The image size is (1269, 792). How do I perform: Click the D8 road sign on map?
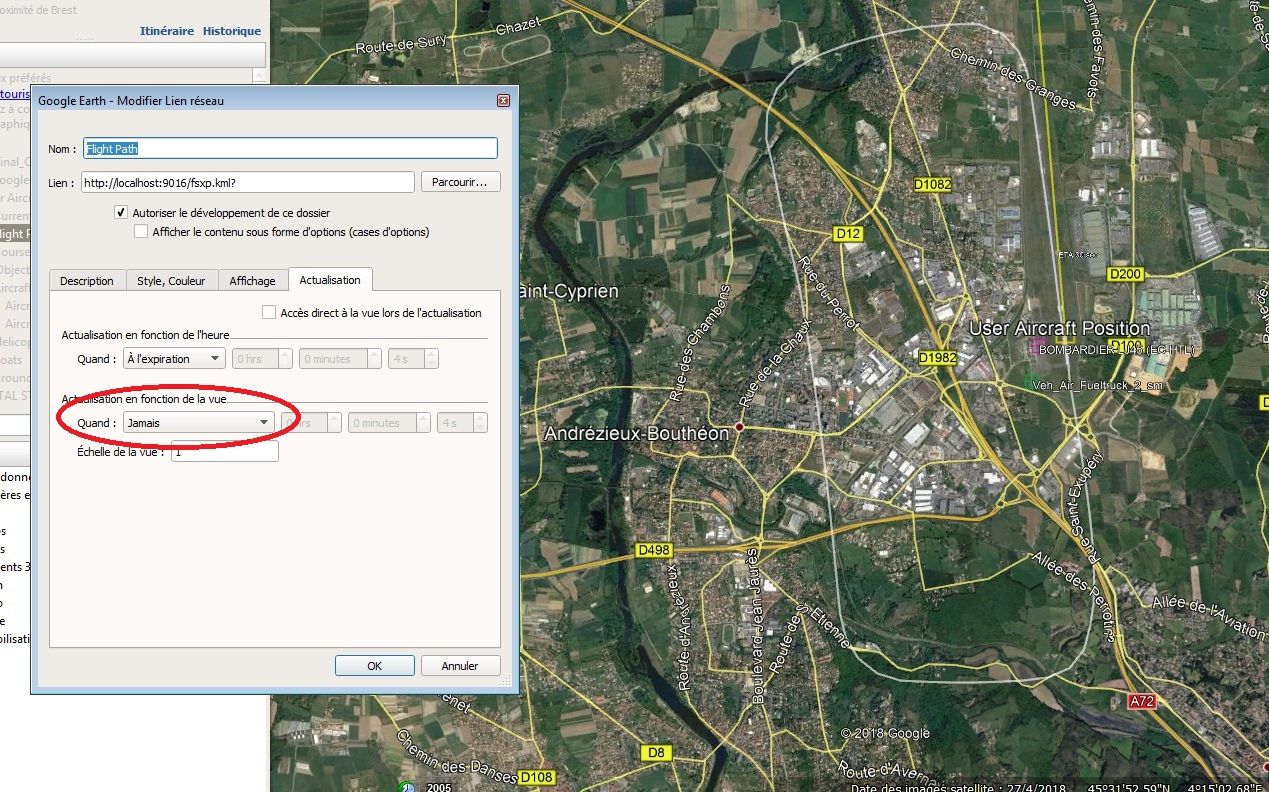[x=655, y=752]
